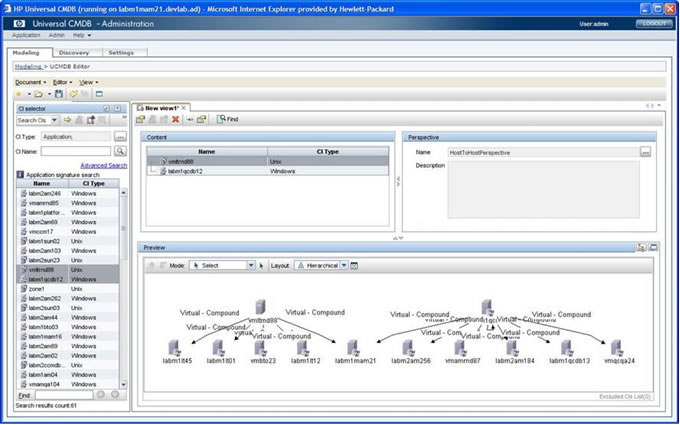The width and height of the screenshot is (680, 425).
Task: Click the red X delete icon
Action: (x=175, y=119)
